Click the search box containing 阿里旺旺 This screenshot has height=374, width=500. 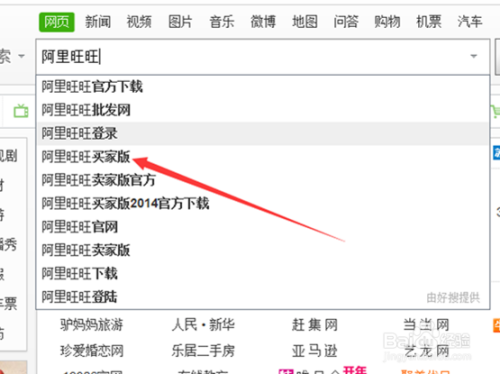tap(263, 57)
